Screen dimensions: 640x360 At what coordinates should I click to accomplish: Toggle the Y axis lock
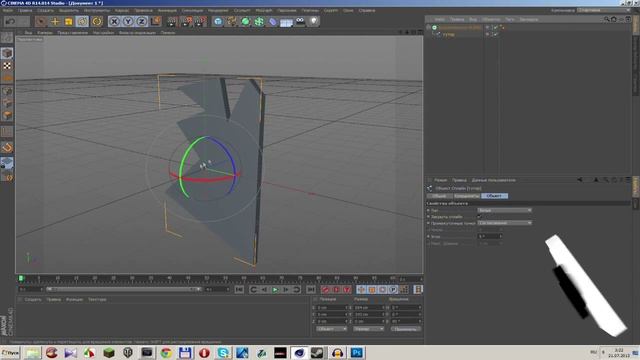point(128,21)
